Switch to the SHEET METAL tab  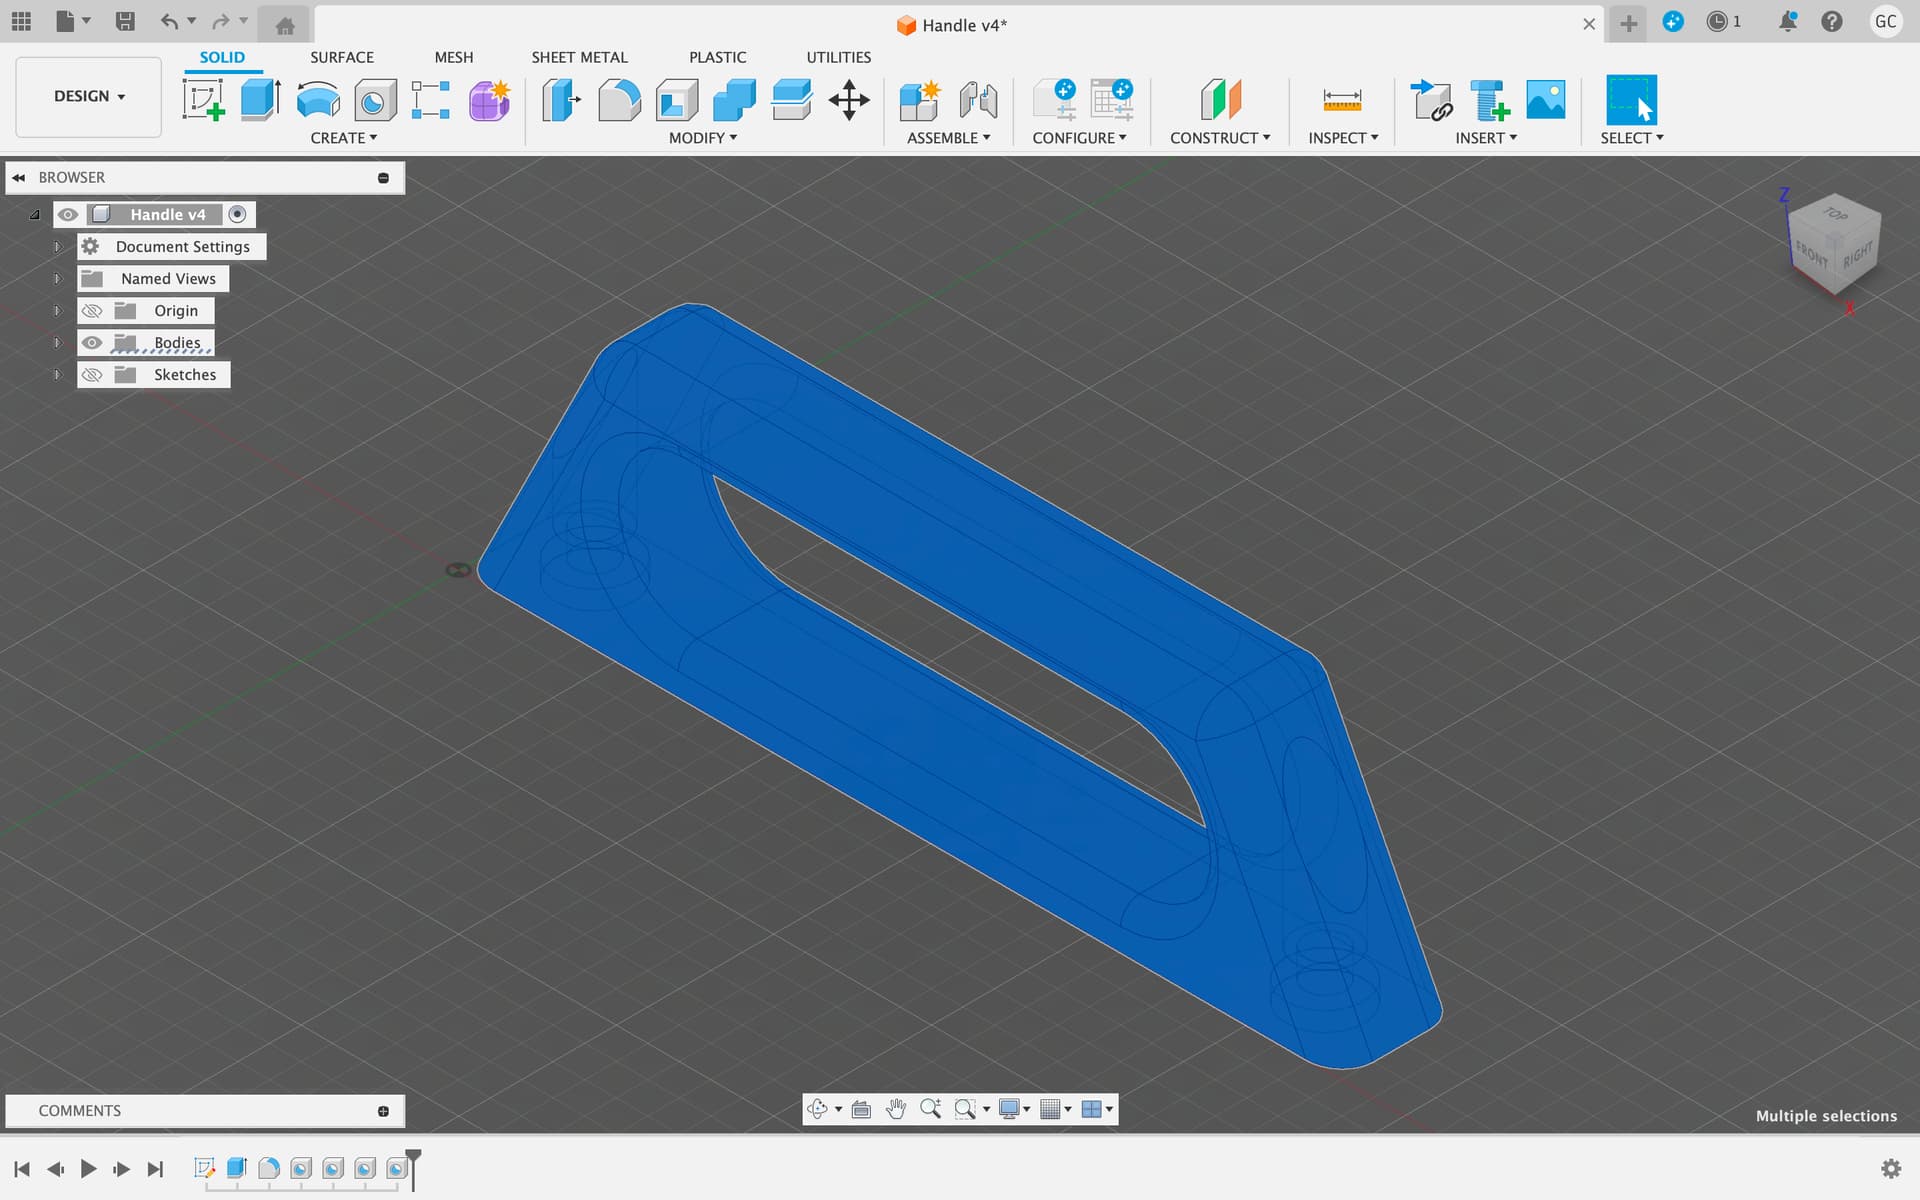580,57
